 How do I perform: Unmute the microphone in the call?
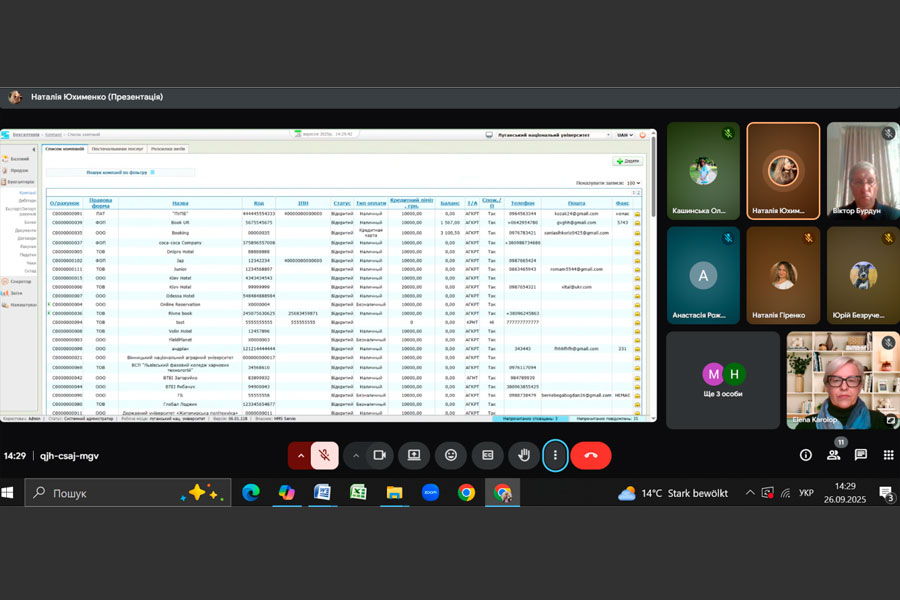pos(325,455)
